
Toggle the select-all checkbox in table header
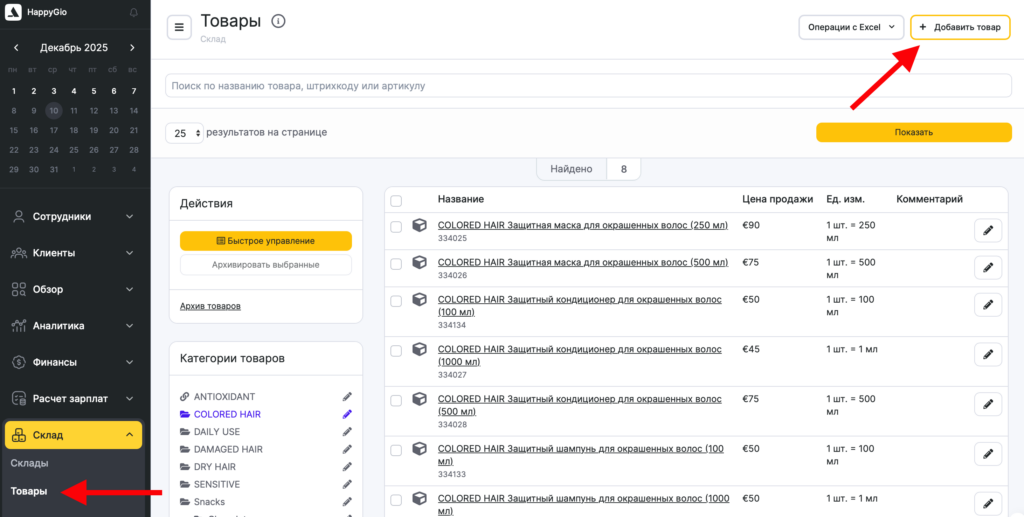click(x=396, y=200)
